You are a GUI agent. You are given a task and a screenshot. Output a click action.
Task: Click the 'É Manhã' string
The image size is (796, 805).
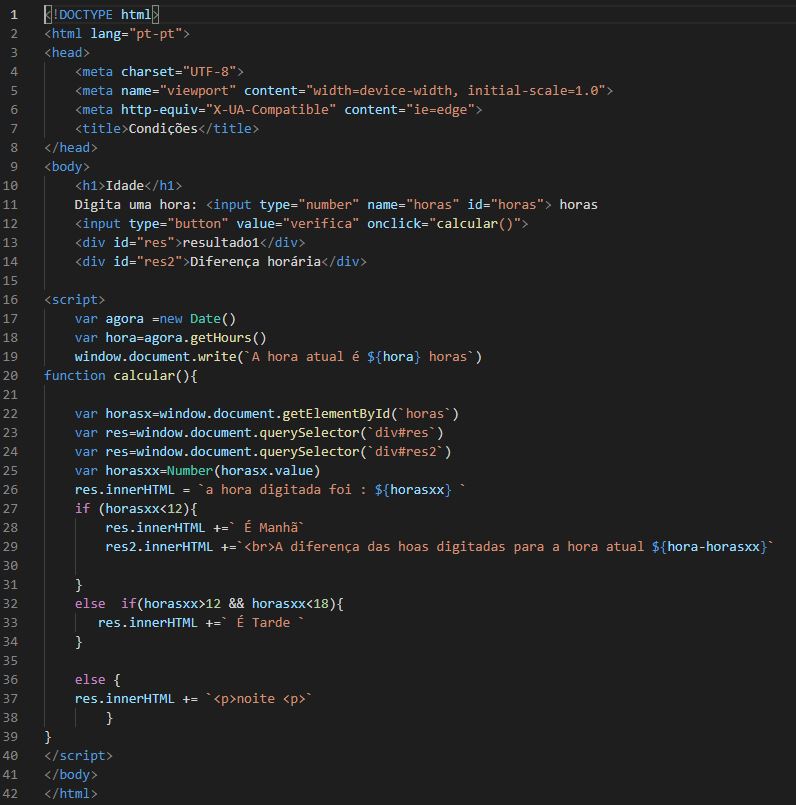[271, 528]
